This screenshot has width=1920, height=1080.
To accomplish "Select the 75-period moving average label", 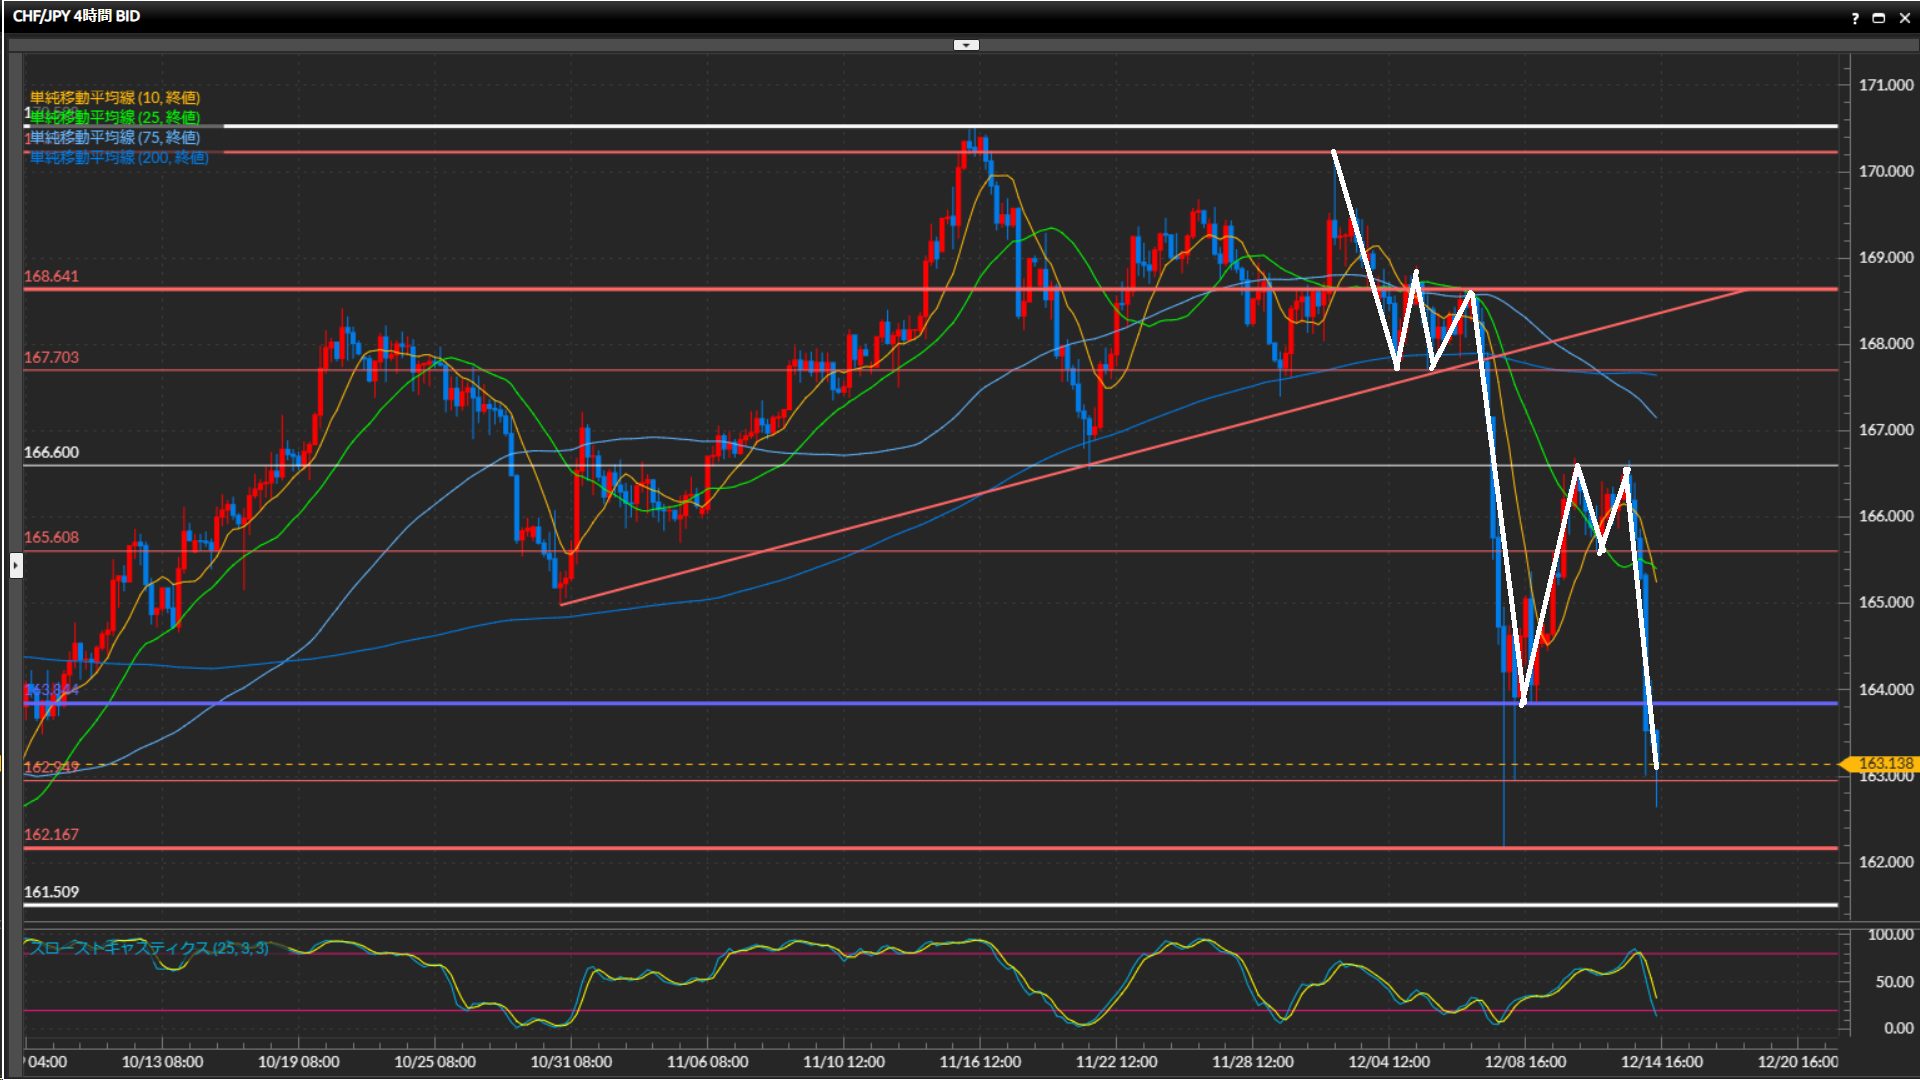I will coord(114,137).
